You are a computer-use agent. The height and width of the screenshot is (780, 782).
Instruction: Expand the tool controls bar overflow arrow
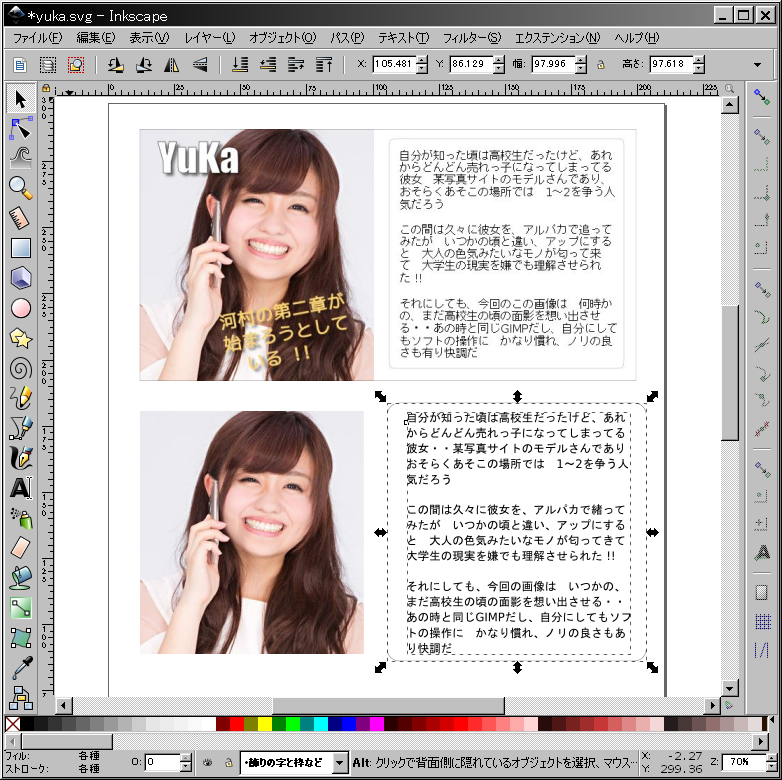pos(758,64)
